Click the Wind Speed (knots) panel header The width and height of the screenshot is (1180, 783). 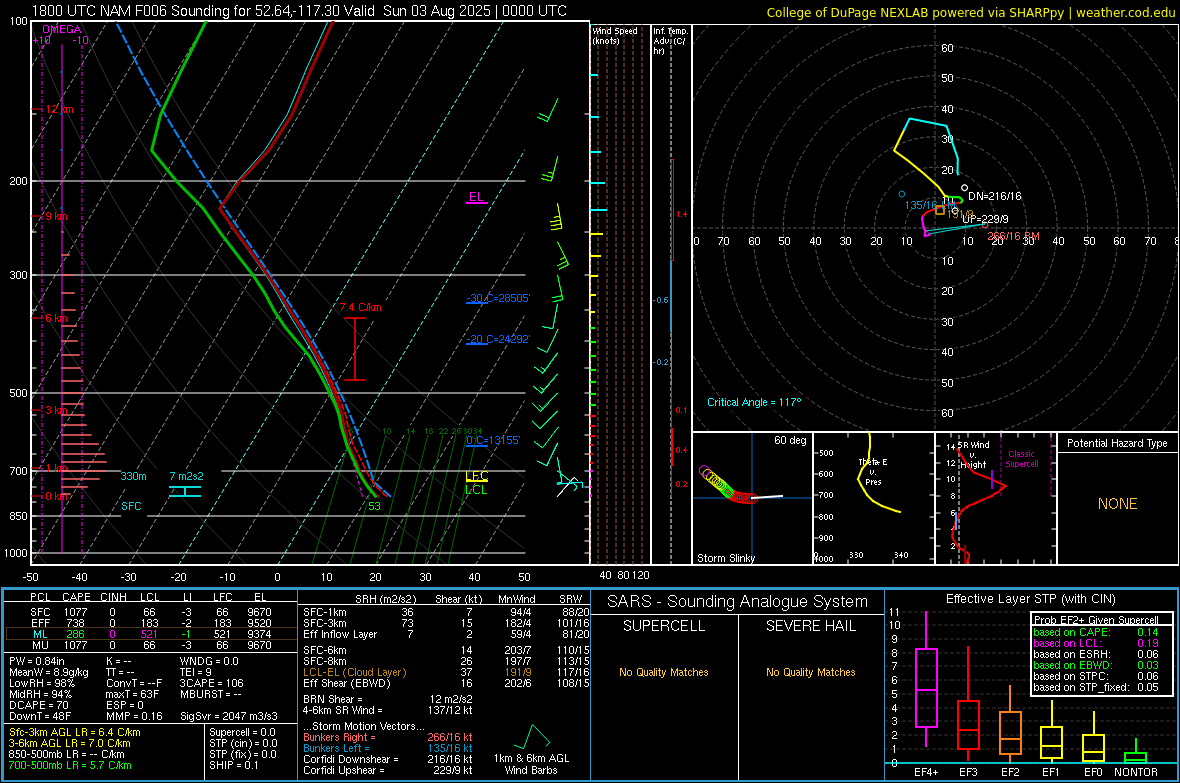[x=615, y=35]
